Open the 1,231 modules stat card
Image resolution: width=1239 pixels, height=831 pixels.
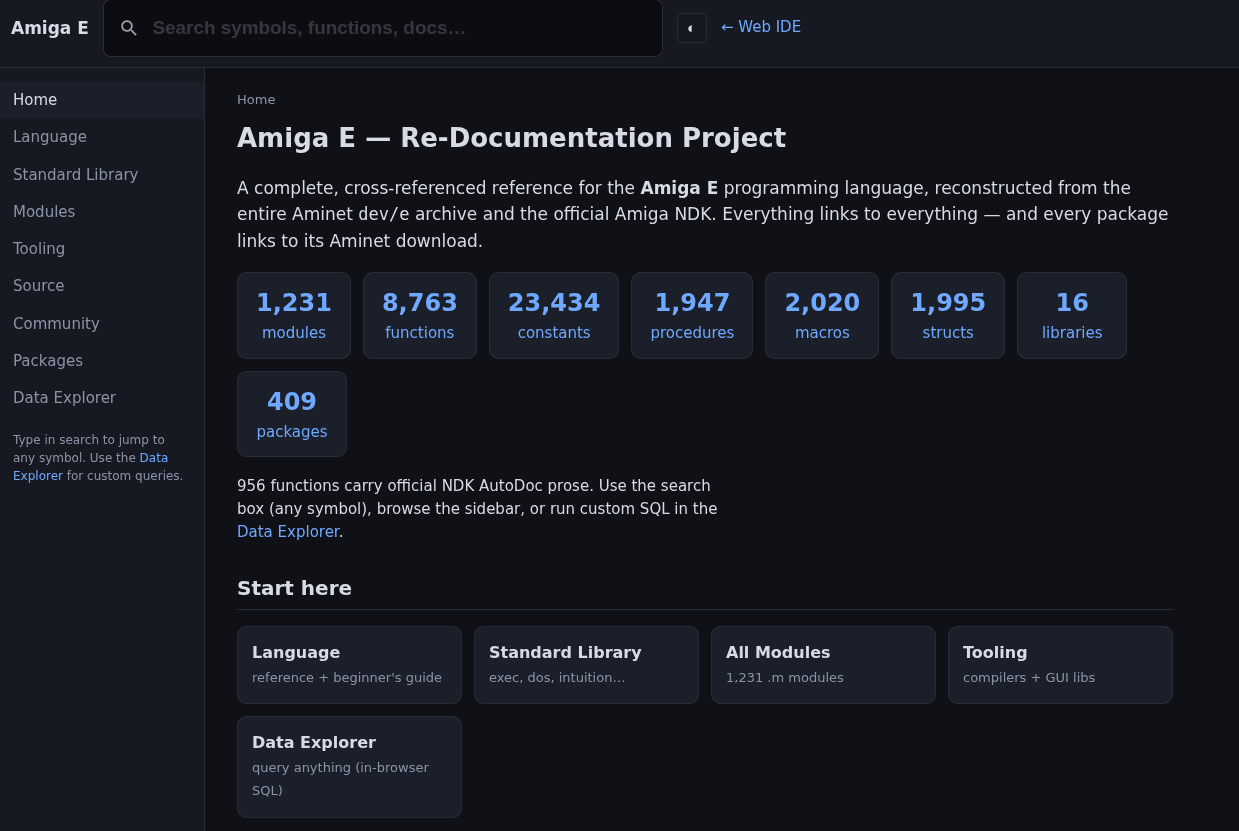click(294, 315)
